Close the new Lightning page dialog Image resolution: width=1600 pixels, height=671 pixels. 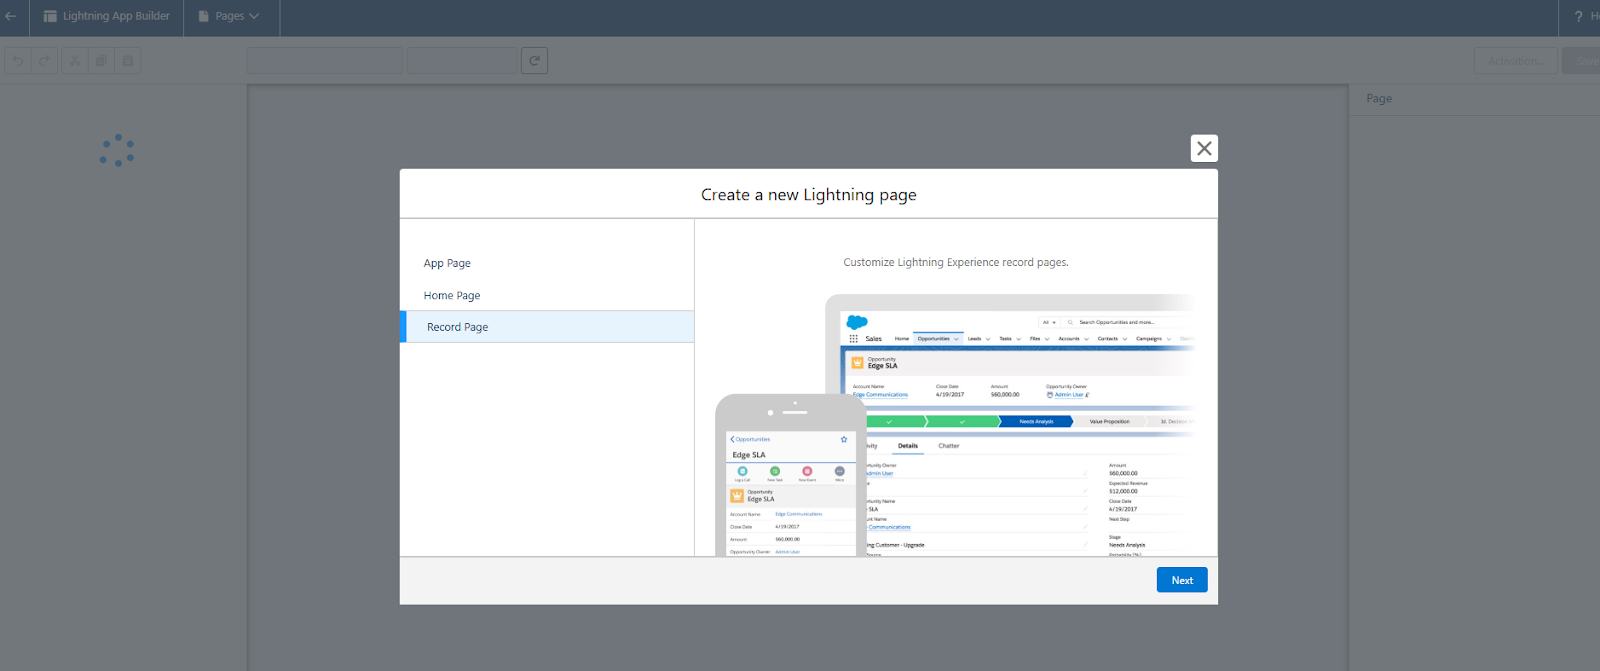click(x=1204, y=148)
